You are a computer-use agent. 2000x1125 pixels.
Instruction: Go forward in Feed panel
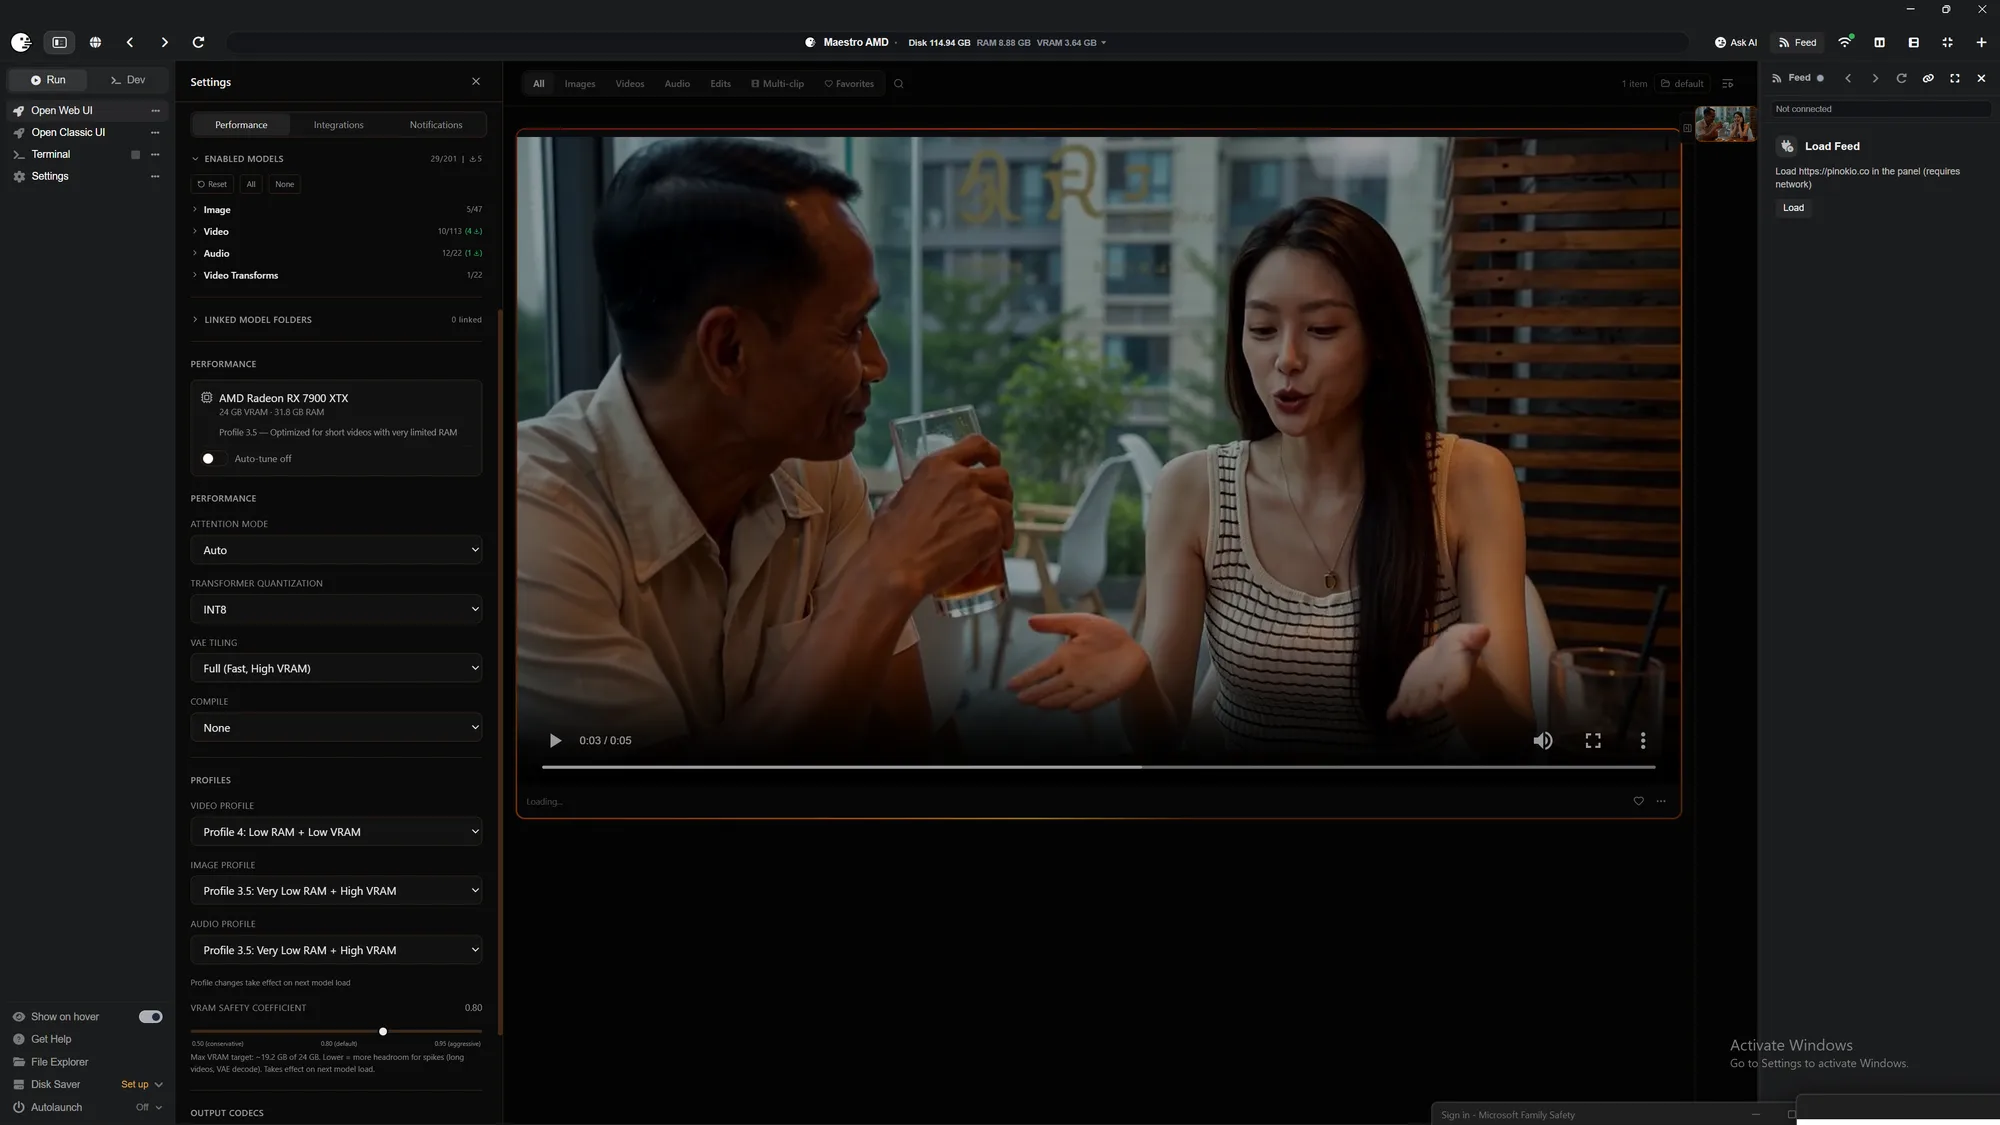point(1875,78)
